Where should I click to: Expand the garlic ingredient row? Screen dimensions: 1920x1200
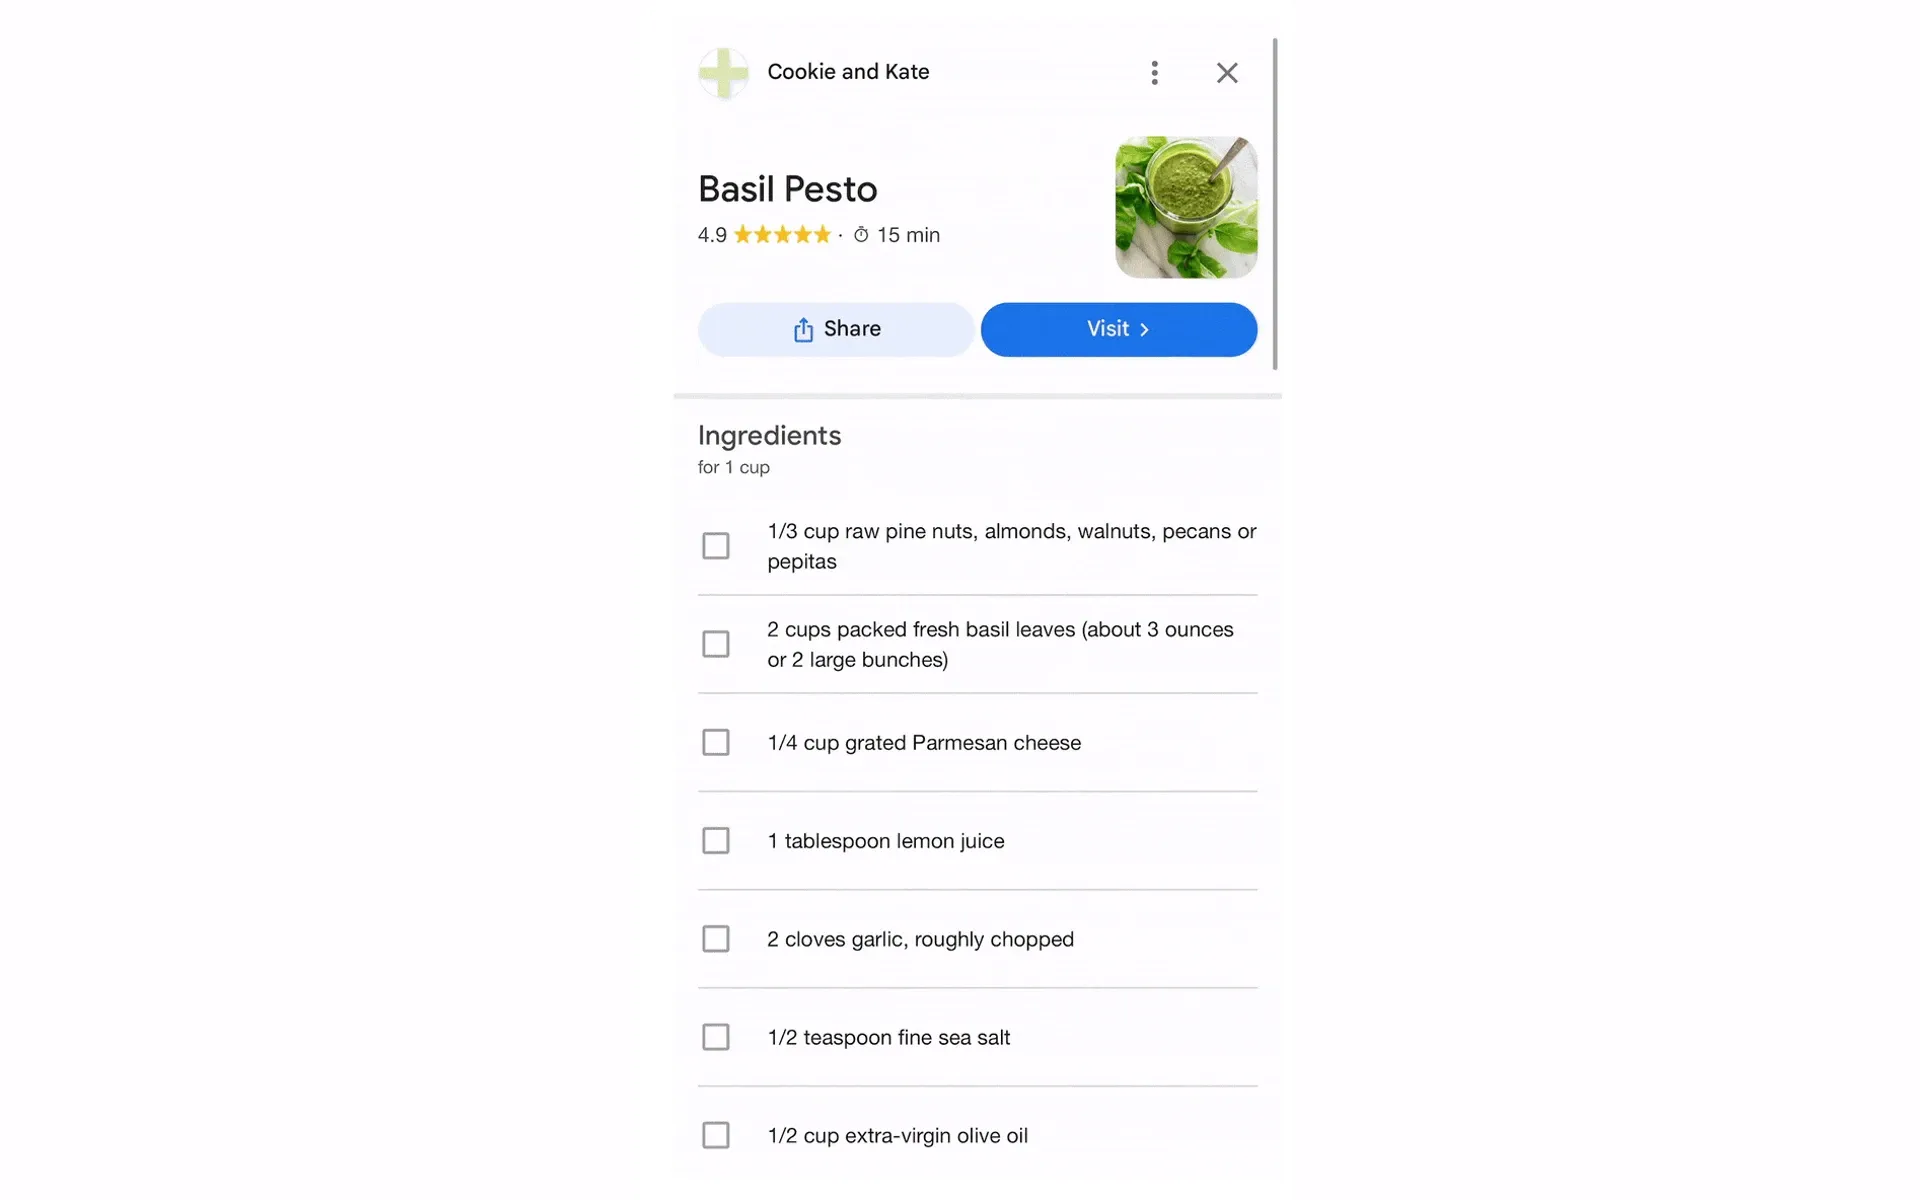click(977, 939)
